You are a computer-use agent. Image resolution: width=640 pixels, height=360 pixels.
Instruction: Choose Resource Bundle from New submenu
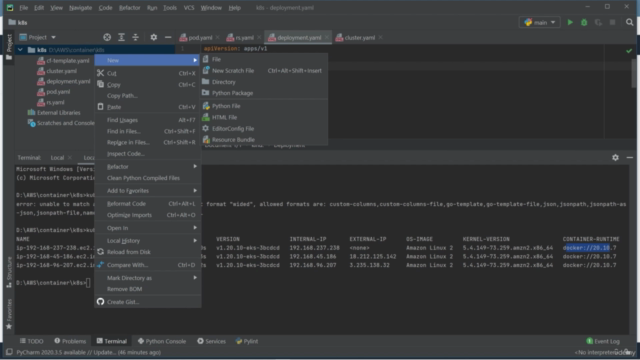point(264,140)
